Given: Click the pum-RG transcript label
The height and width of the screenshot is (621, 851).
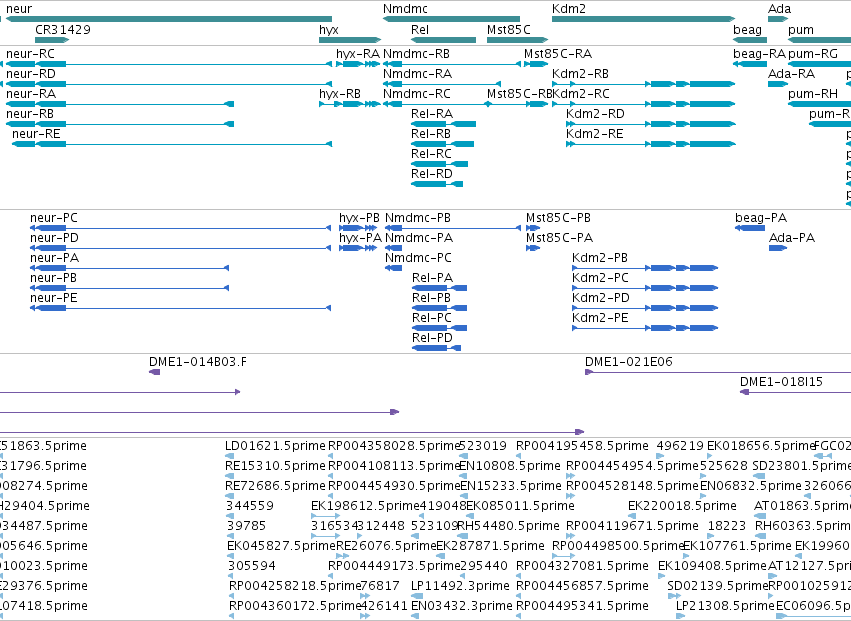Looking at the screenshot, I should pos(812,54).
